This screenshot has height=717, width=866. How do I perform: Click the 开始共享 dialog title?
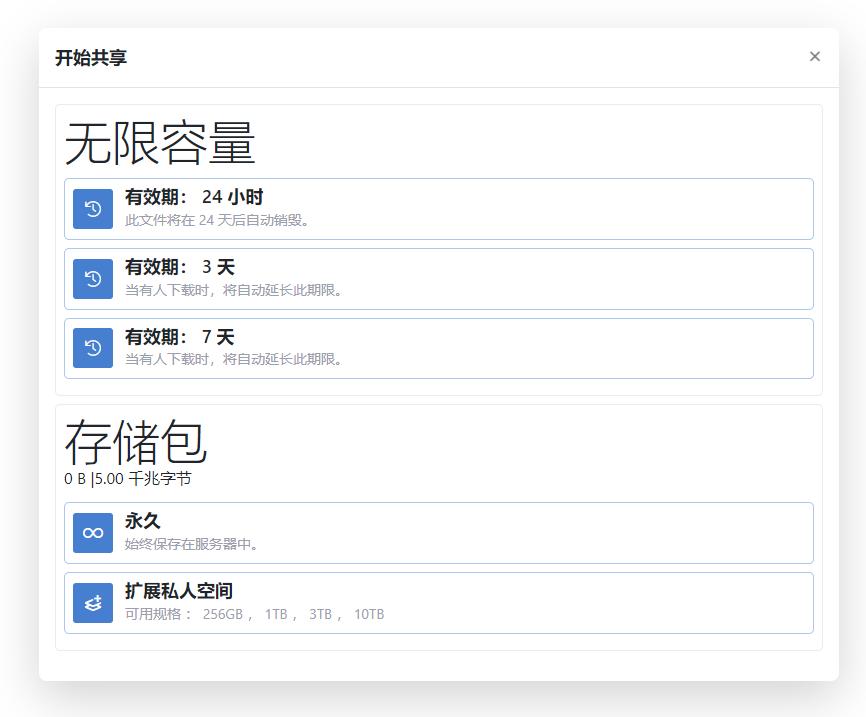tap(91, 57)
